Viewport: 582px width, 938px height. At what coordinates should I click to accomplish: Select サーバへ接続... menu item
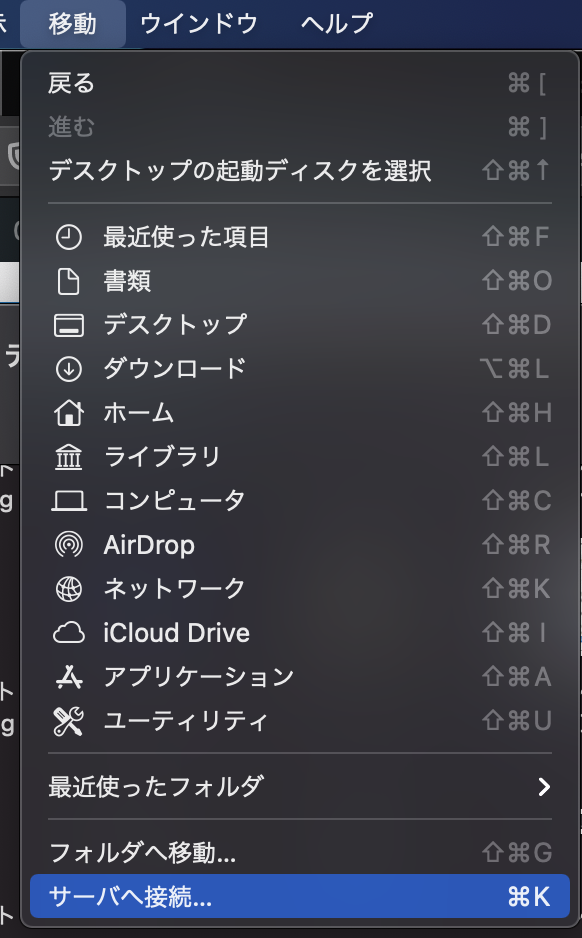point(300,896)
